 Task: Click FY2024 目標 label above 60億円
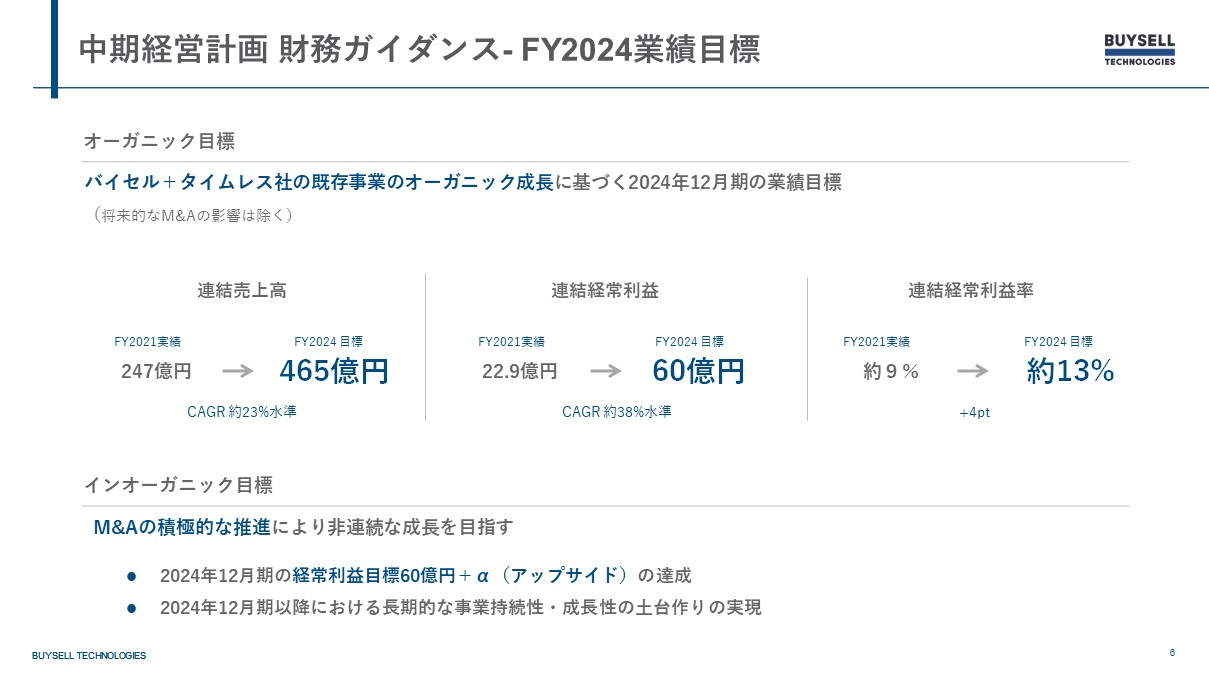pos(689,342)
